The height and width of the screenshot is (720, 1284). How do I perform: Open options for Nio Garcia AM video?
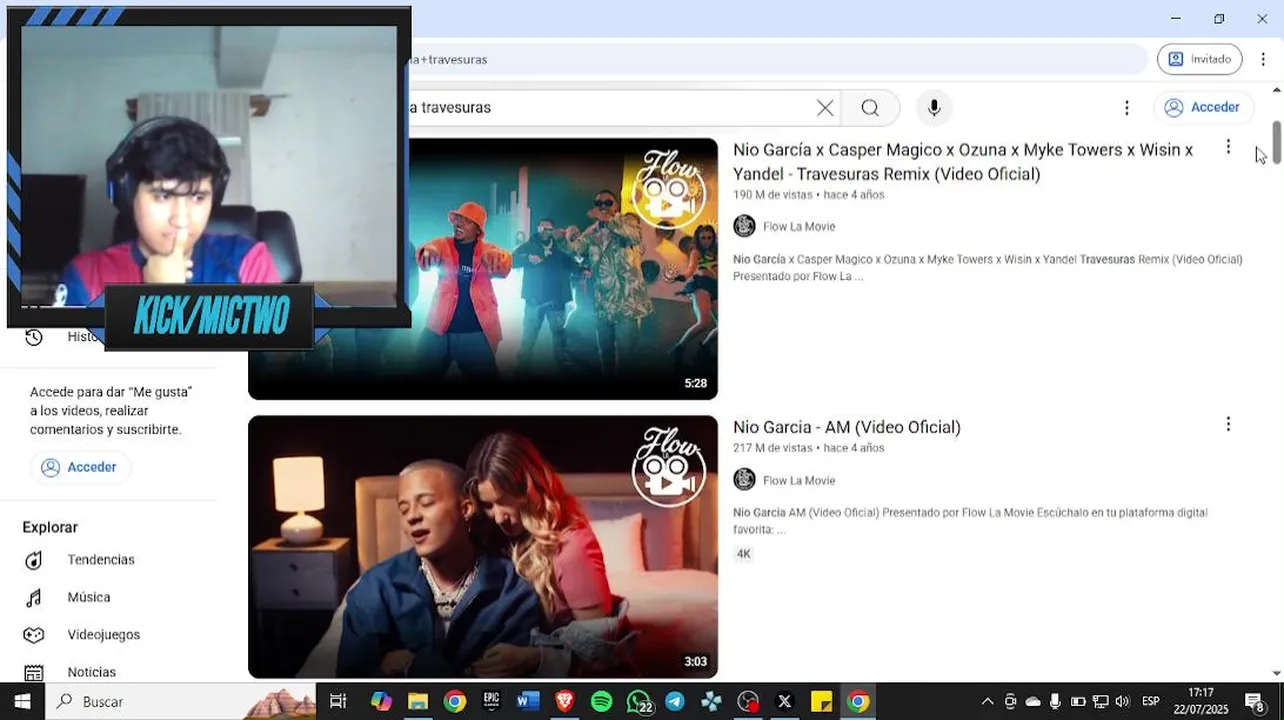pos(1228,425)
